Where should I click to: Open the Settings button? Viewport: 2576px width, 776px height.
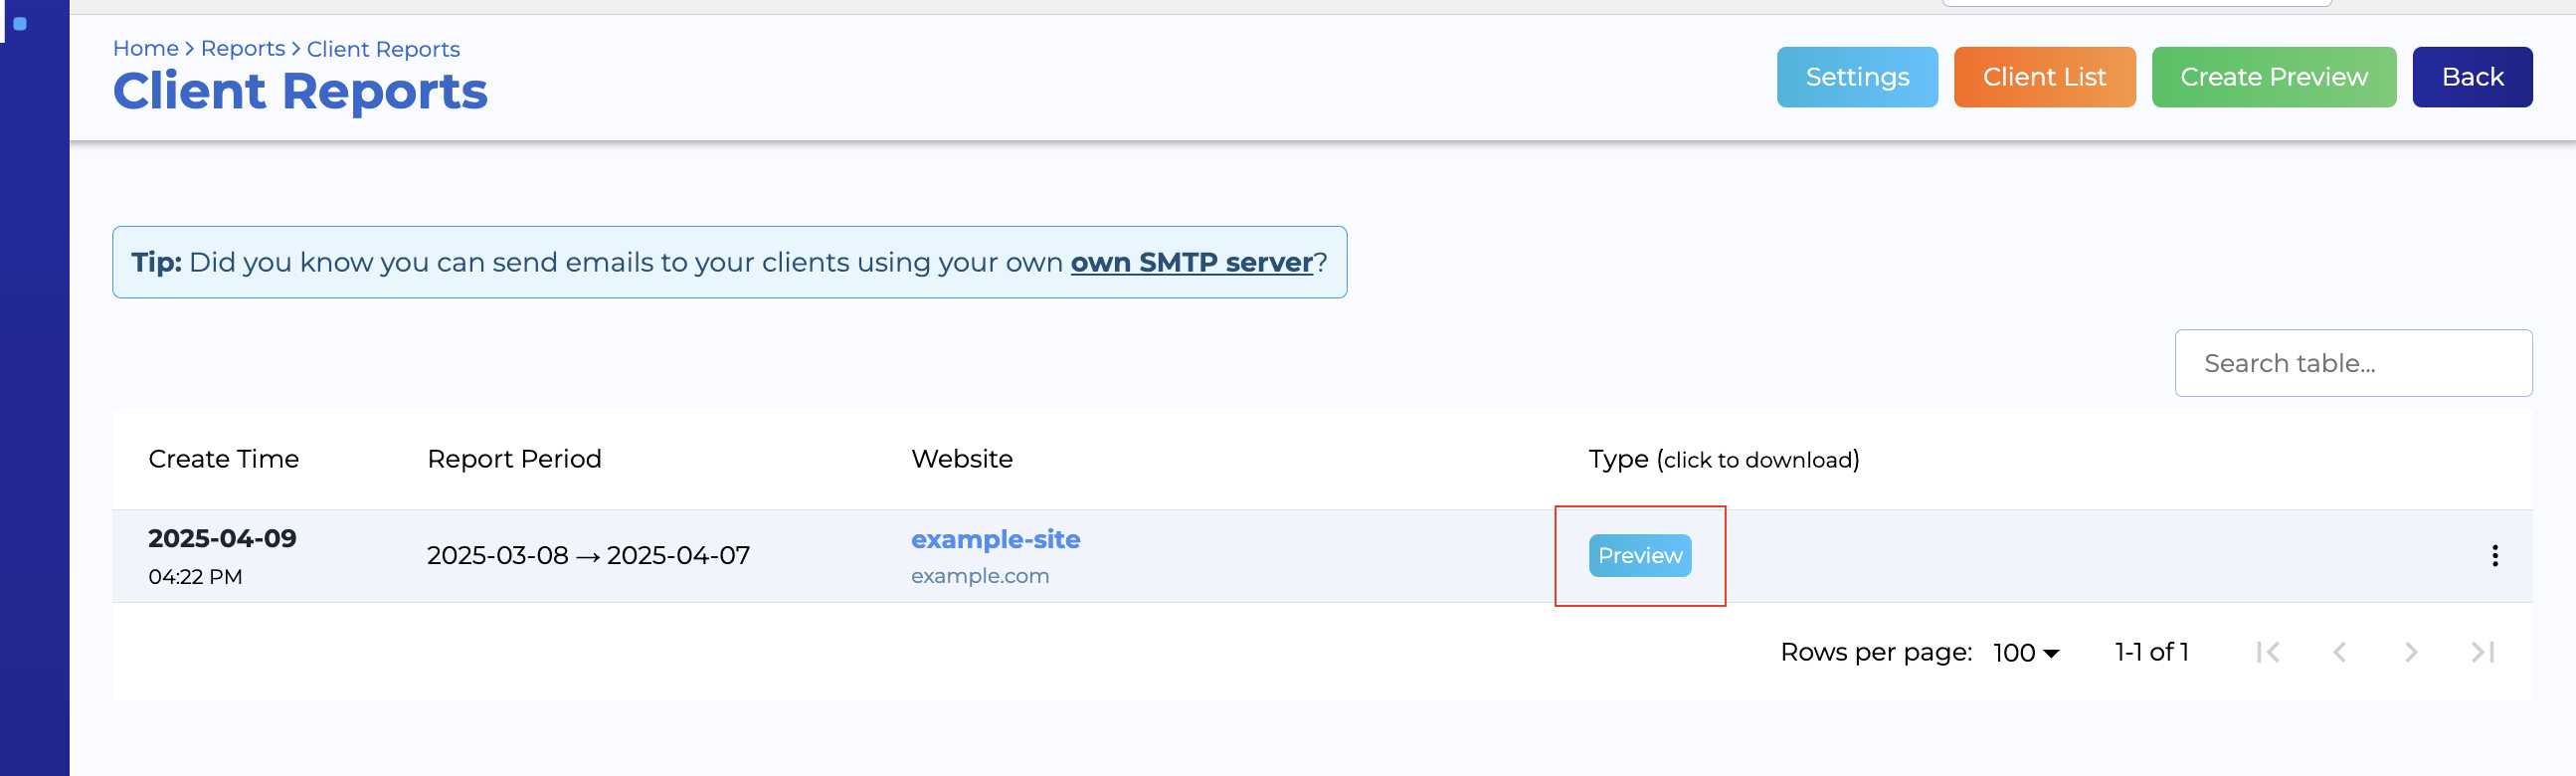[1856, 77]
